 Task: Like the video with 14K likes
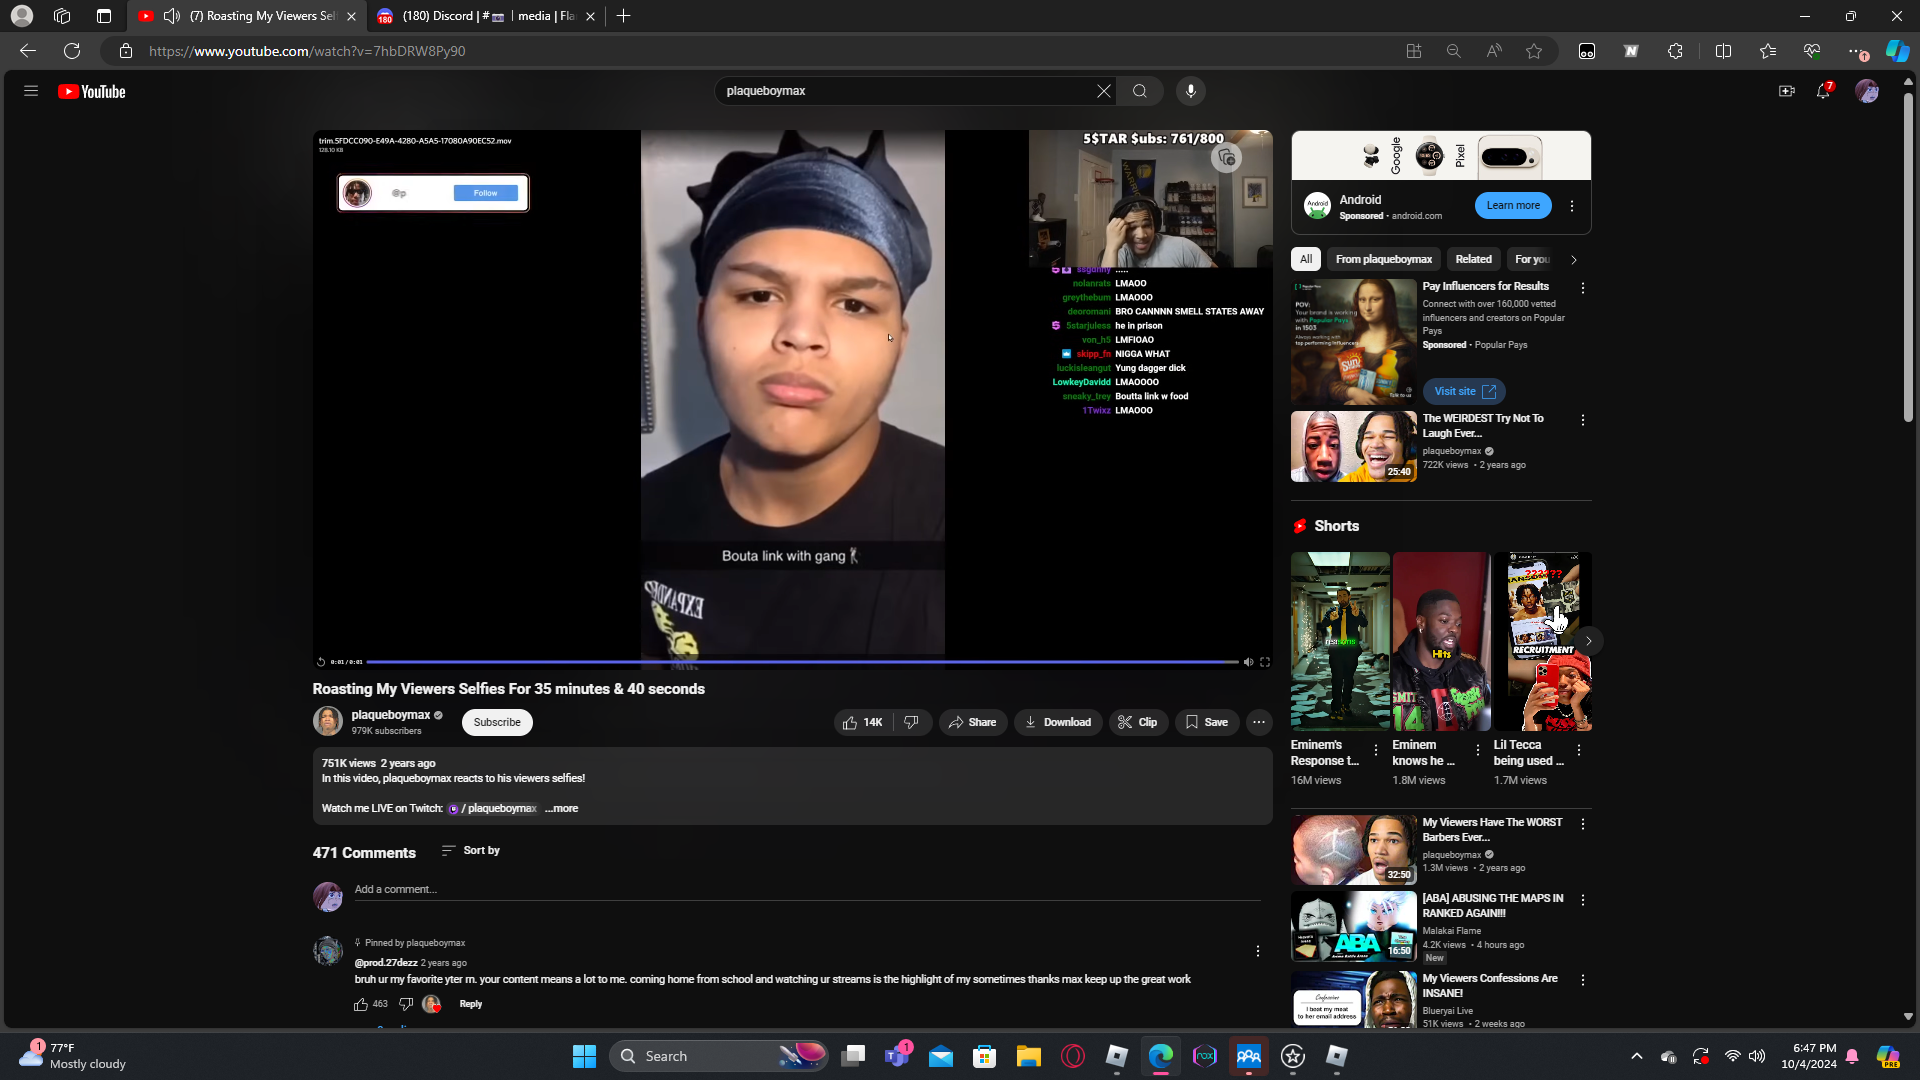(x=863, y=722)
